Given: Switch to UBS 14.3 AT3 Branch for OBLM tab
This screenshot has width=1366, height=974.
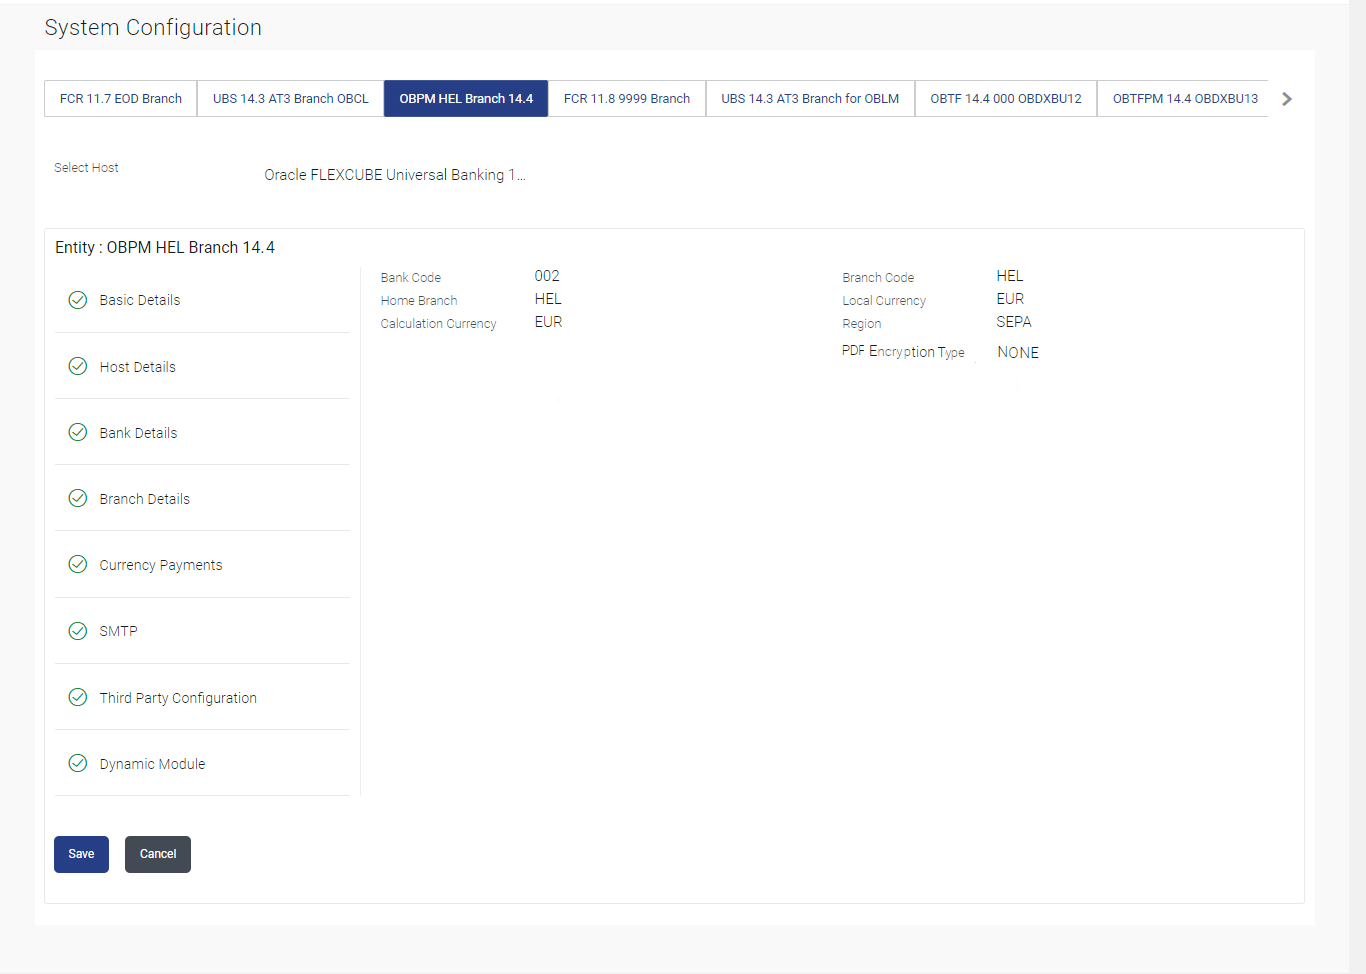Looking at the screenshot, I should [x=810, y=99].
